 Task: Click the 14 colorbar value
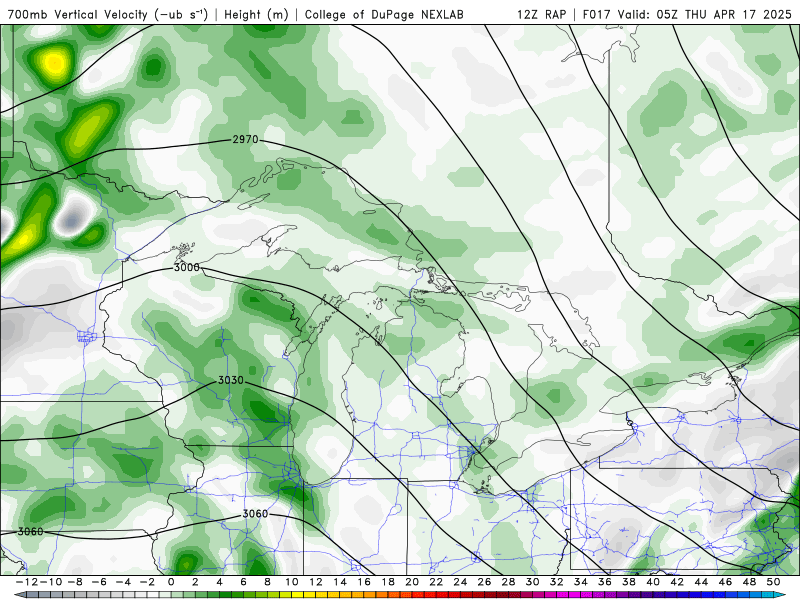340,582
